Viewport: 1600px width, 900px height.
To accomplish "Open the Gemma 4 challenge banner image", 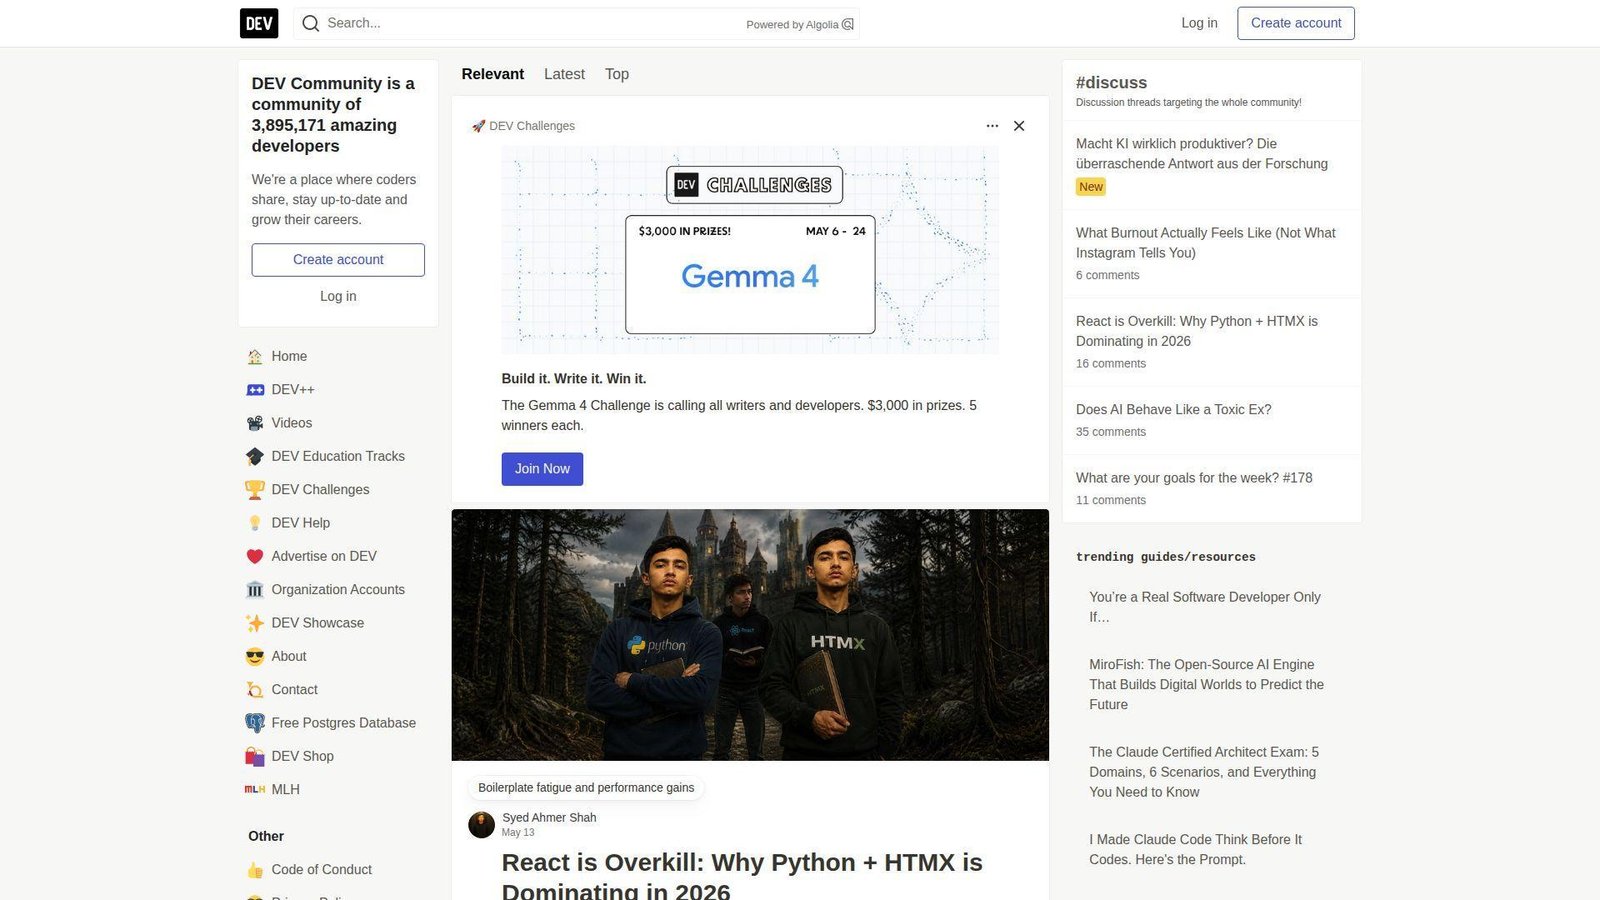I will [750, 250].
